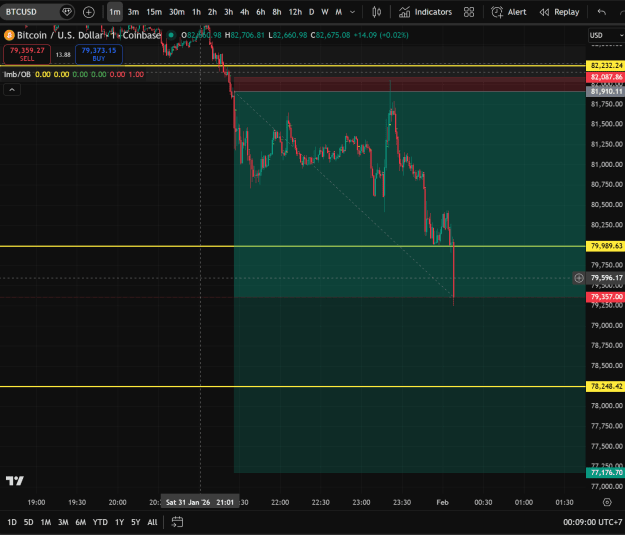Screen dimensions: 625x535
Task: Set date range to 3M
Action: point(63,522)
